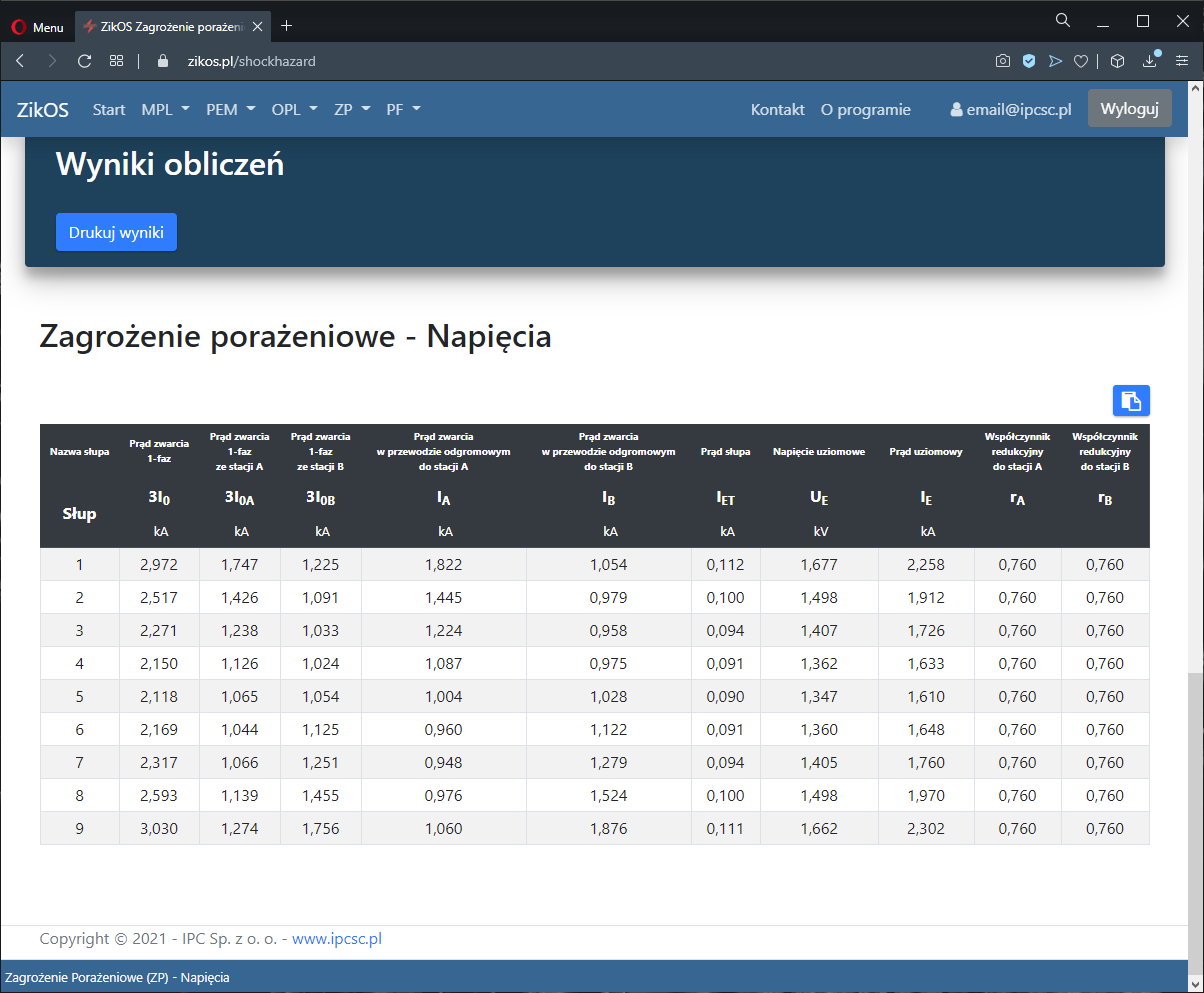This screenshot has height=993, width=1204.
Task: Open the Kontakt page
Action: (777, 110)
